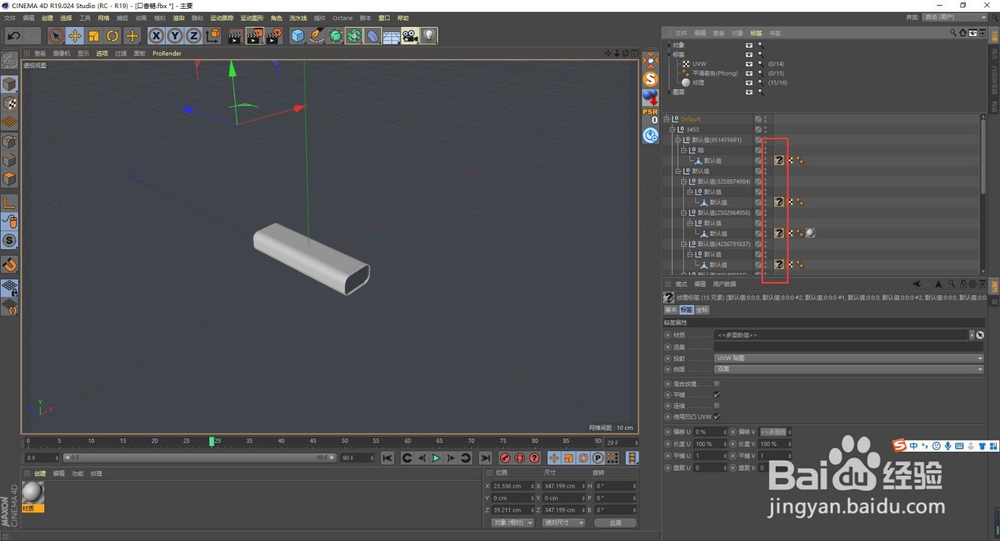The image size is (1000, 541).
Task: Activate the Rotate tool icon
Action: 113,36
